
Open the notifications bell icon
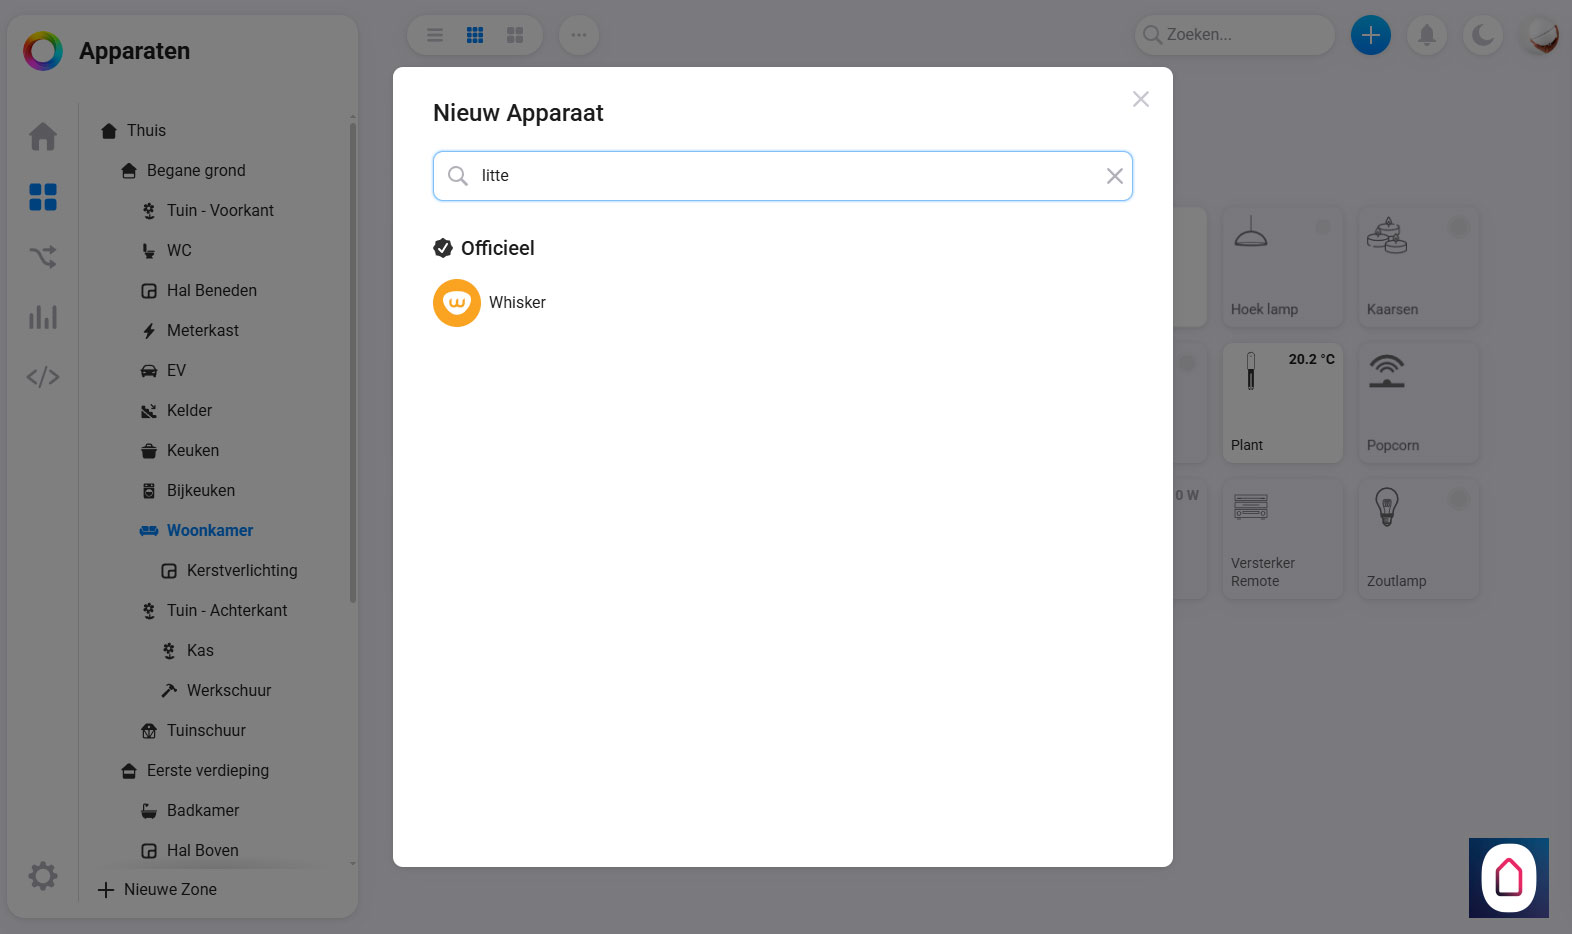pos(1427,35)
